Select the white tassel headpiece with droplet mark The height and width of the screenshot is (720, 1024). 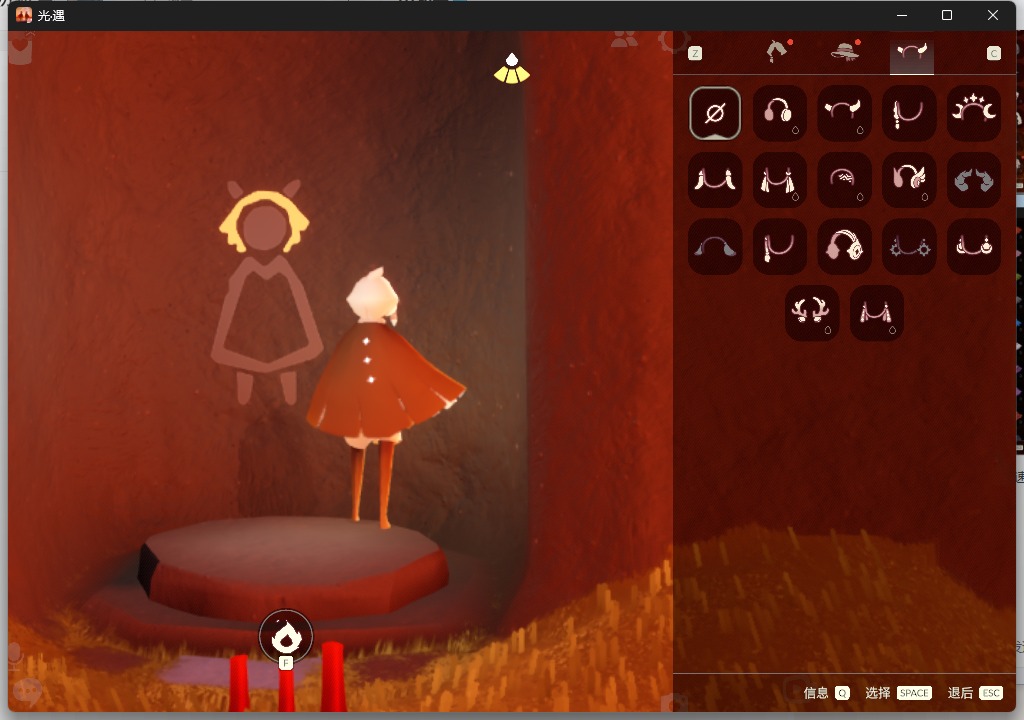(x=779, y=180)
